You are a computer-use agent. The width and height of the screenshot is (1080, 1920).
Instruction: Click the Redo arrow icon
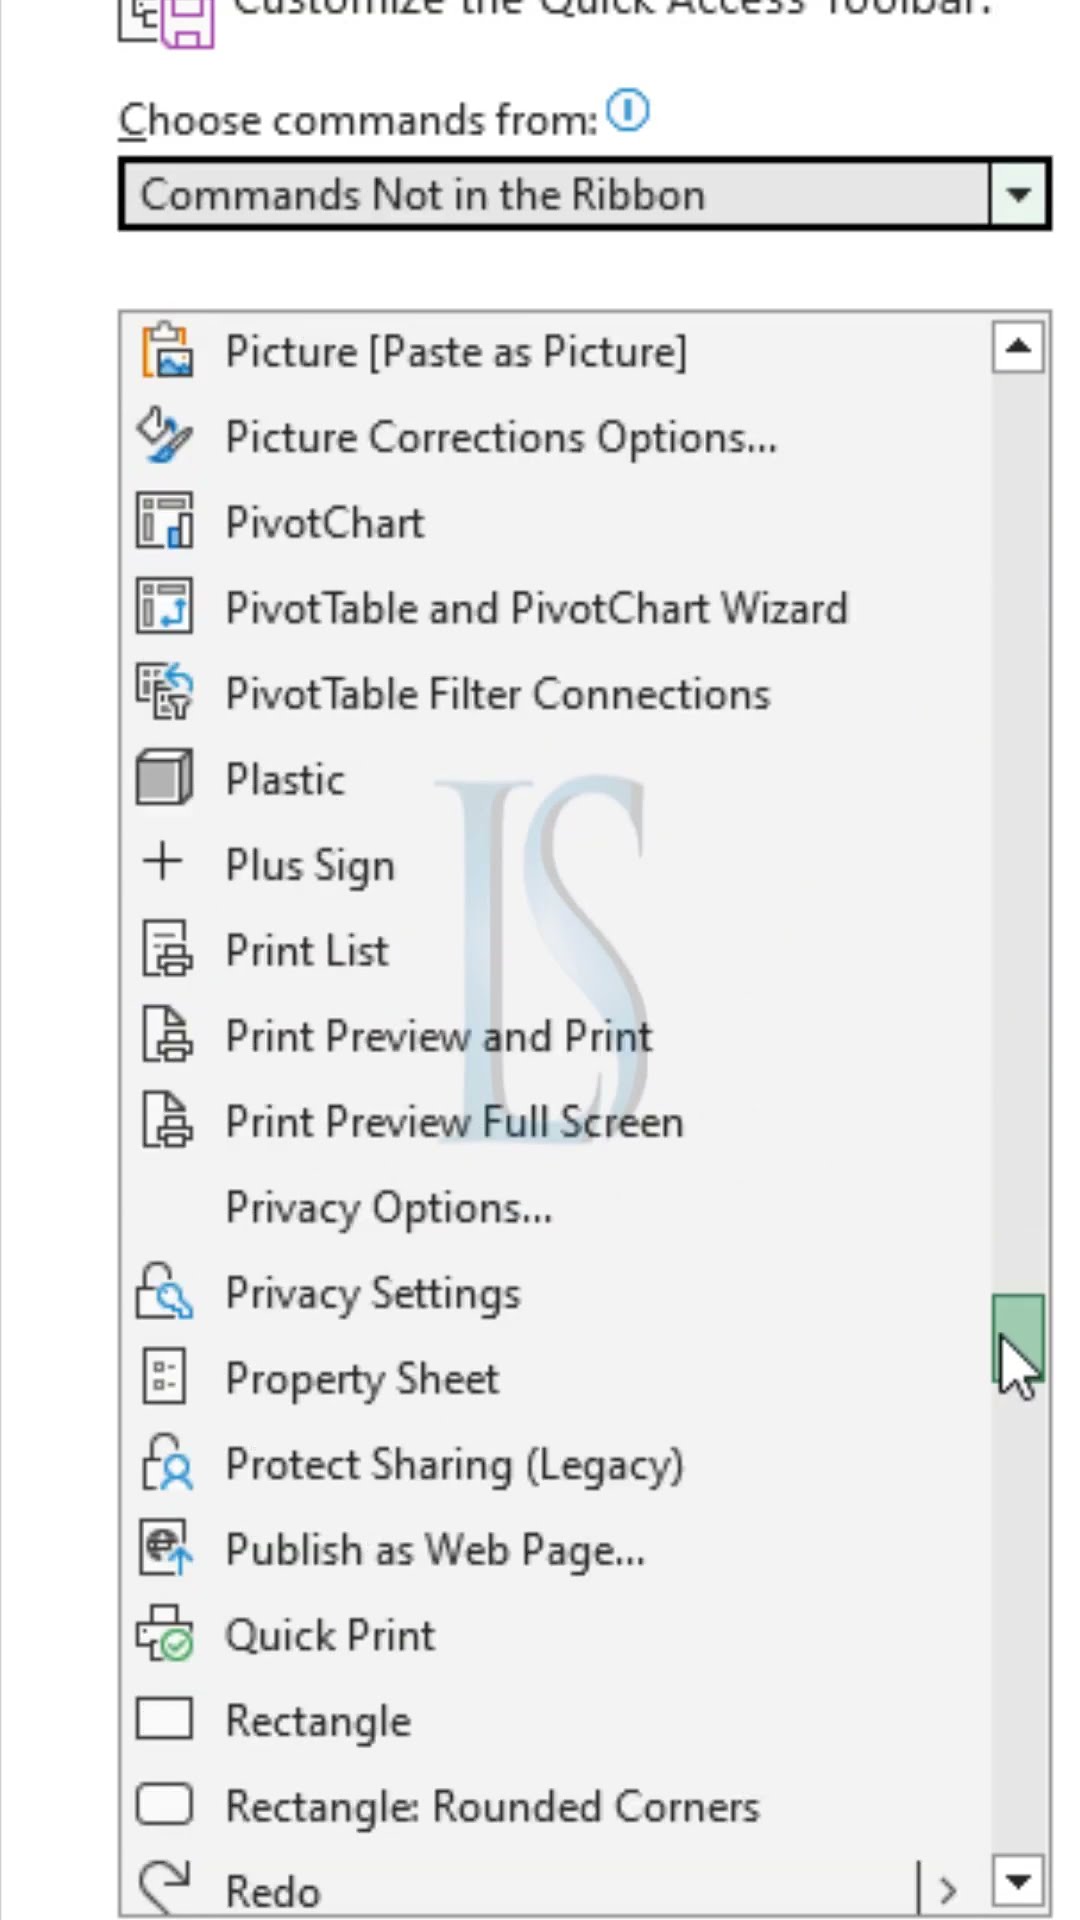click(165, 1886)
